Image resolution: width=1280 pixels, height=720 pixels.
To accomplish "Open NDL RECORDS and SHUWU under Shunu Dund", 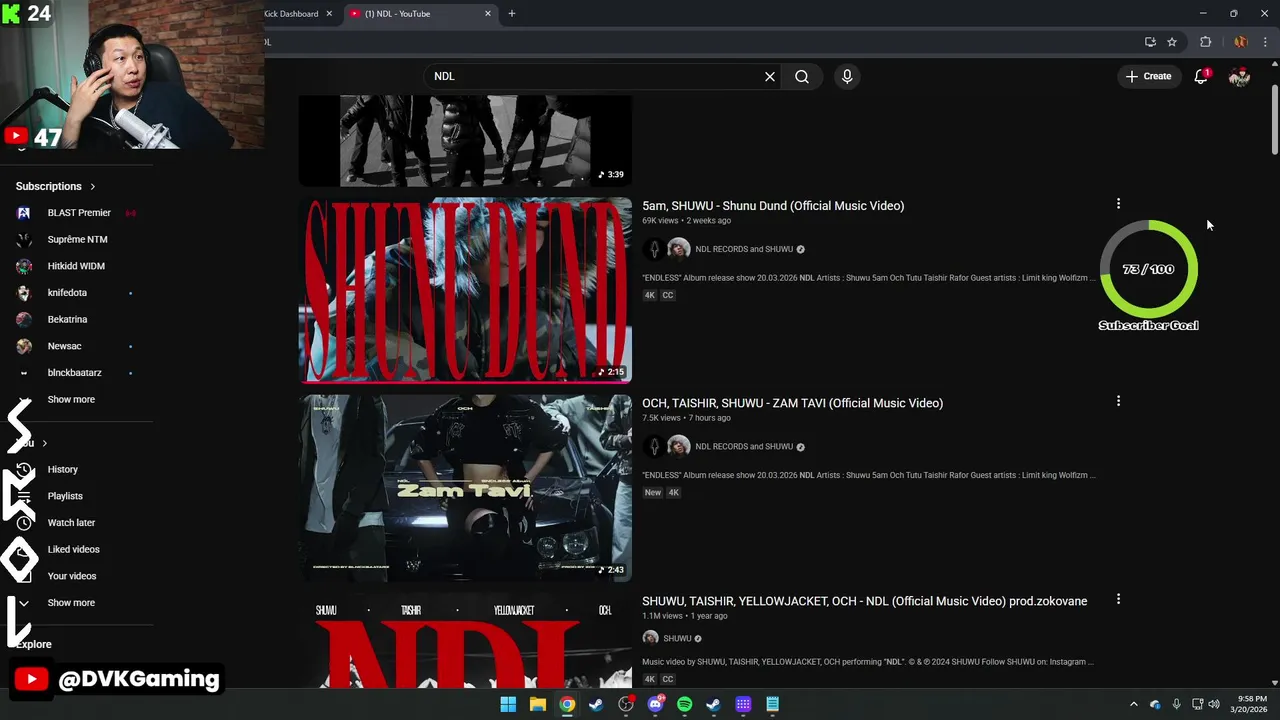I will (744, 249).
